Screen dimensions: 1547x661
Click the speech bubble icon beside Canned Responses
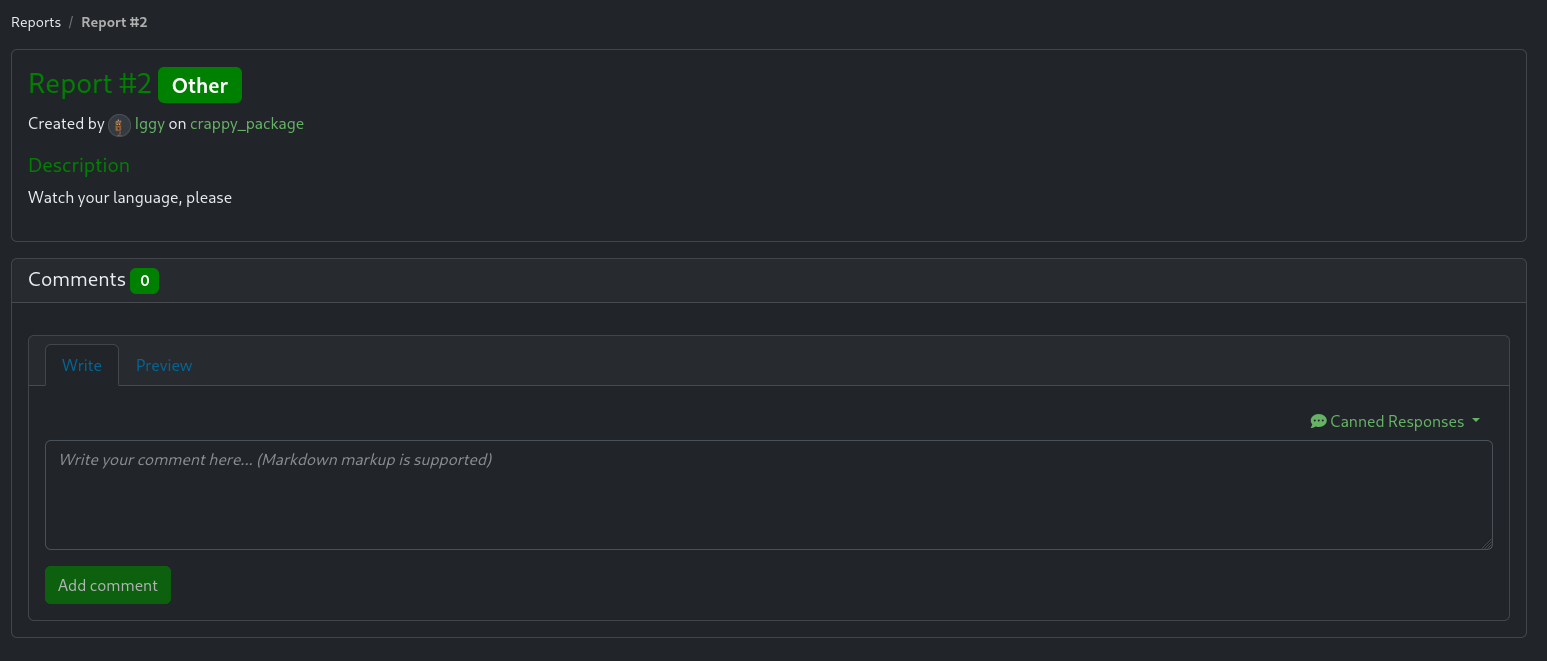point(1318,421)
